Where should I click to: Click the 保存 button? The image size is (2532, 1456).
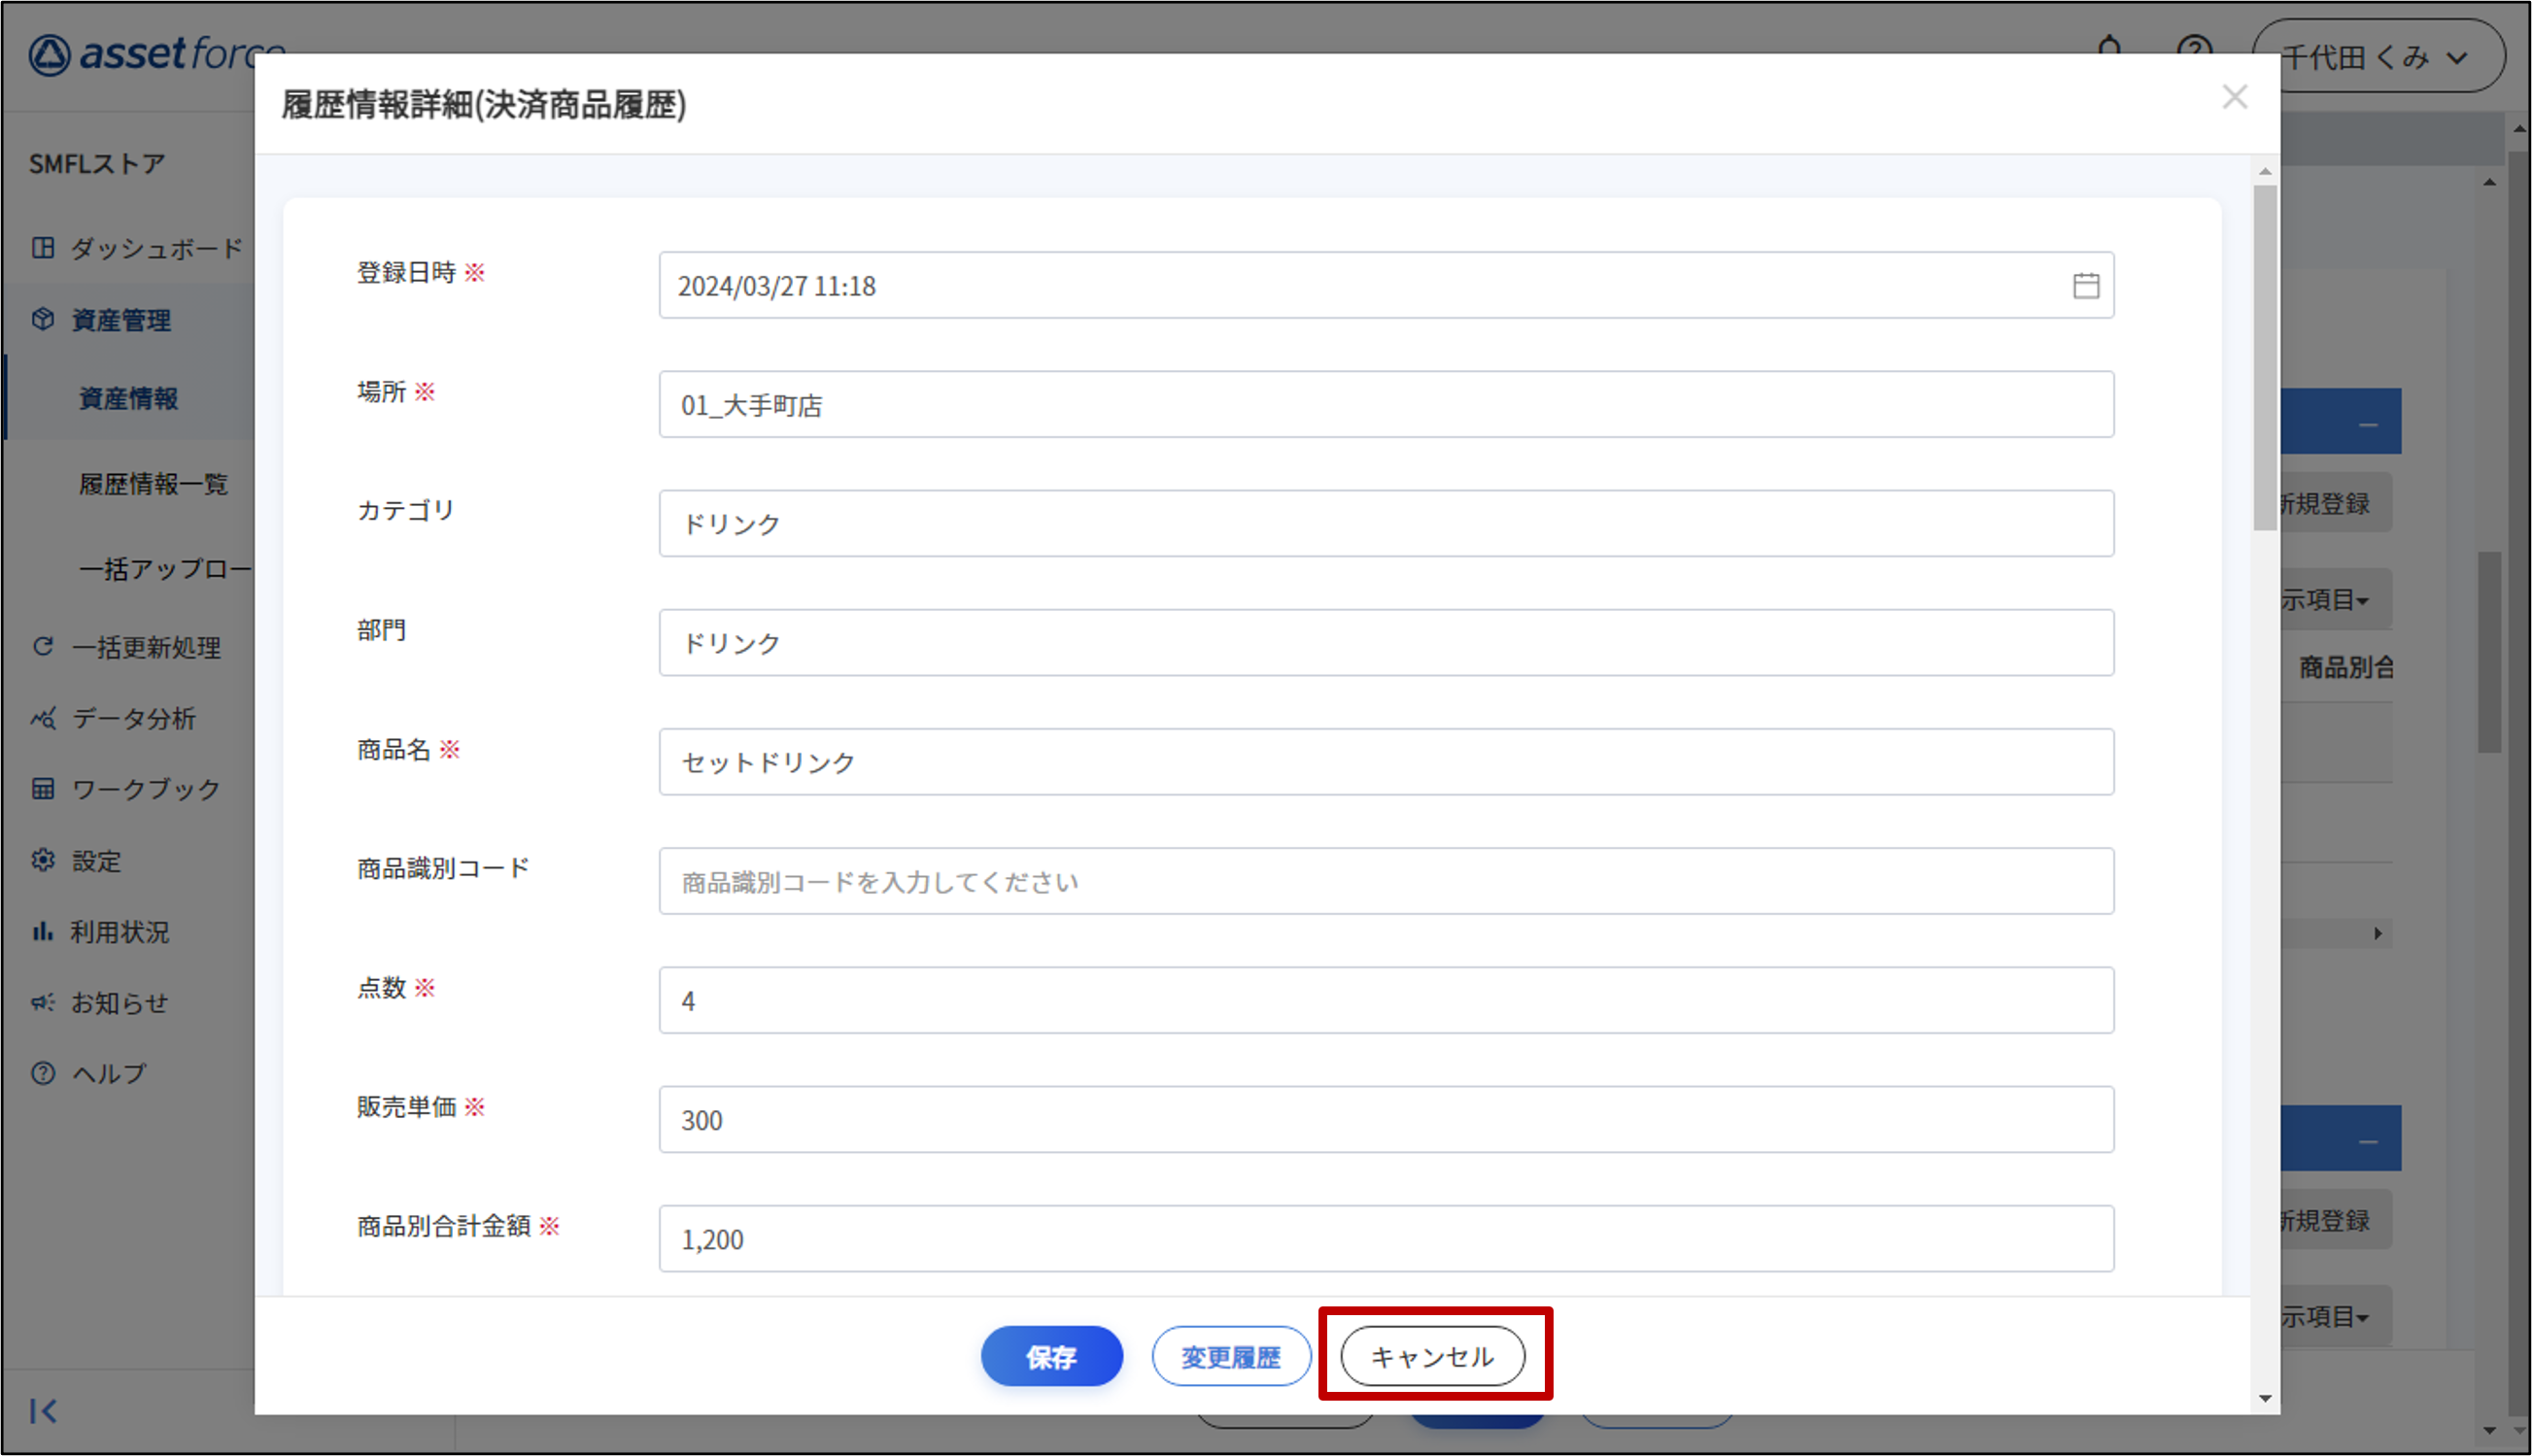click(x=1051, y=1356)
